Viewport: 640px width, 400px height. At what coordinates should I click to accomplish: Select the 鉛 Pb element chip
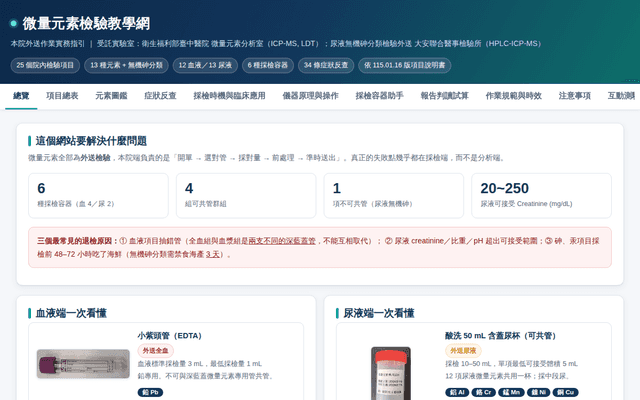tap(150, 393)
